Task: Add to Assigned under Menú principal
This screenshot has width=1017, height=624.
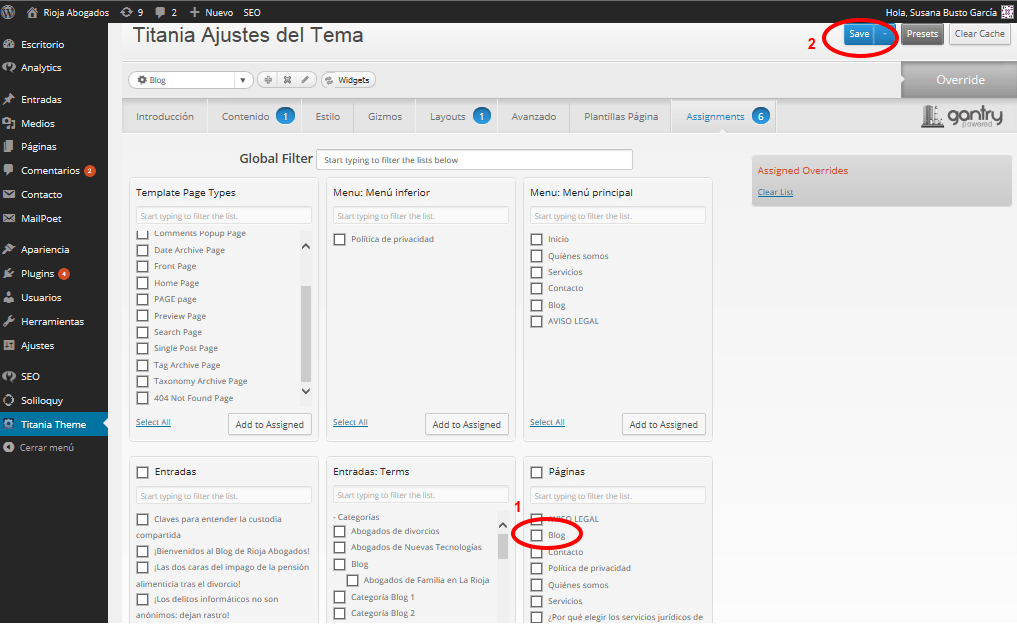Action: tap(664, 424)
